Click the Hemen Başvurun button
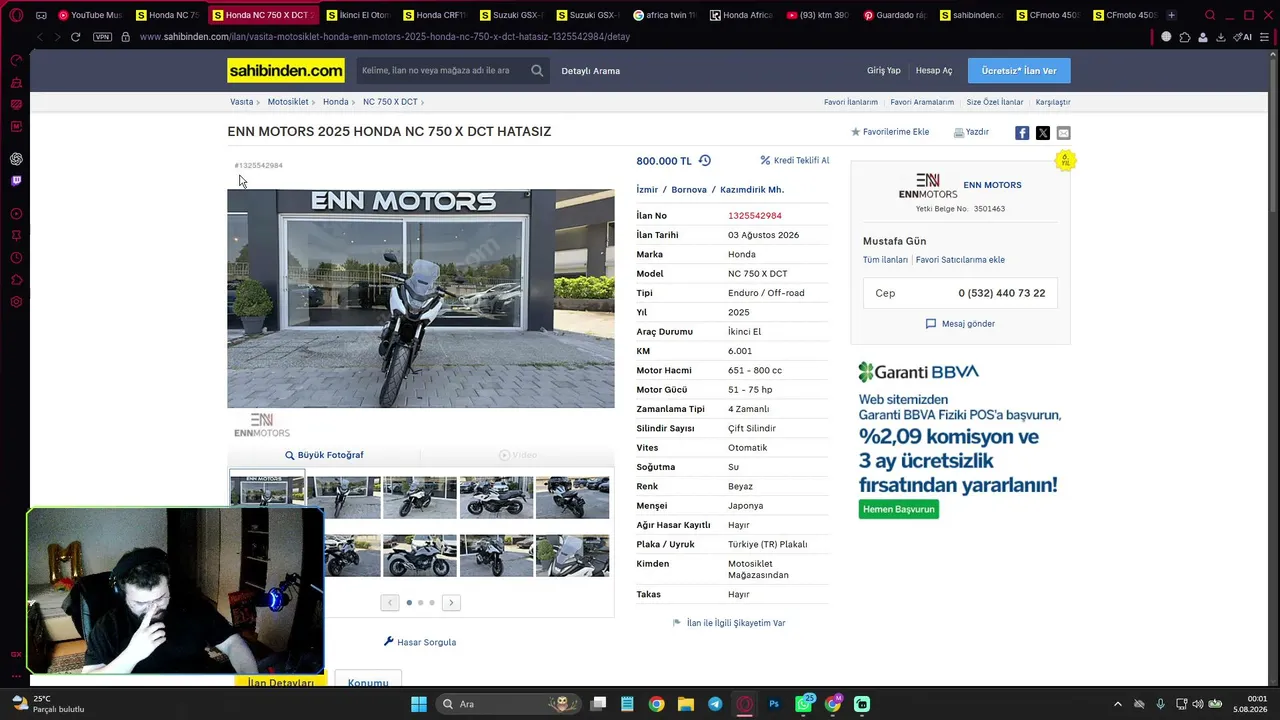 pyautogui.click(x=899, y=509)
